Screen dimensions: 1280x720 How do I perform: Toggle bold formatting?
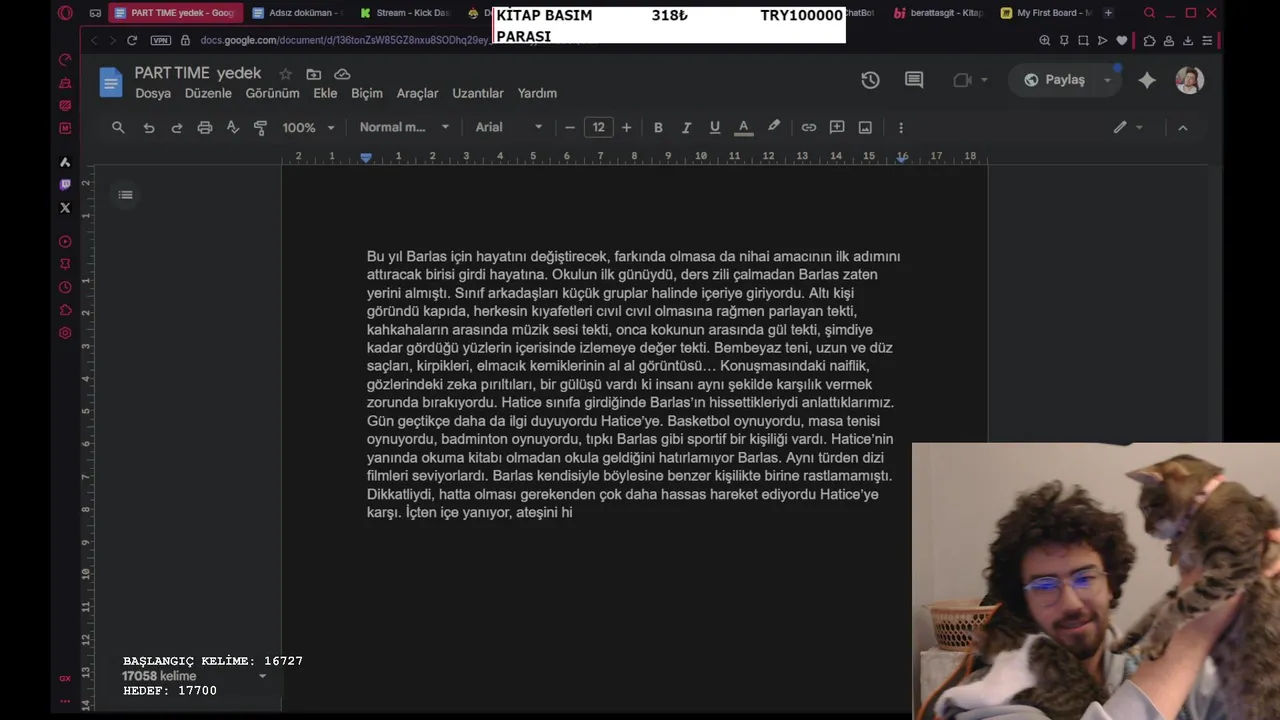pyautogui.click(x=658, y=127)
